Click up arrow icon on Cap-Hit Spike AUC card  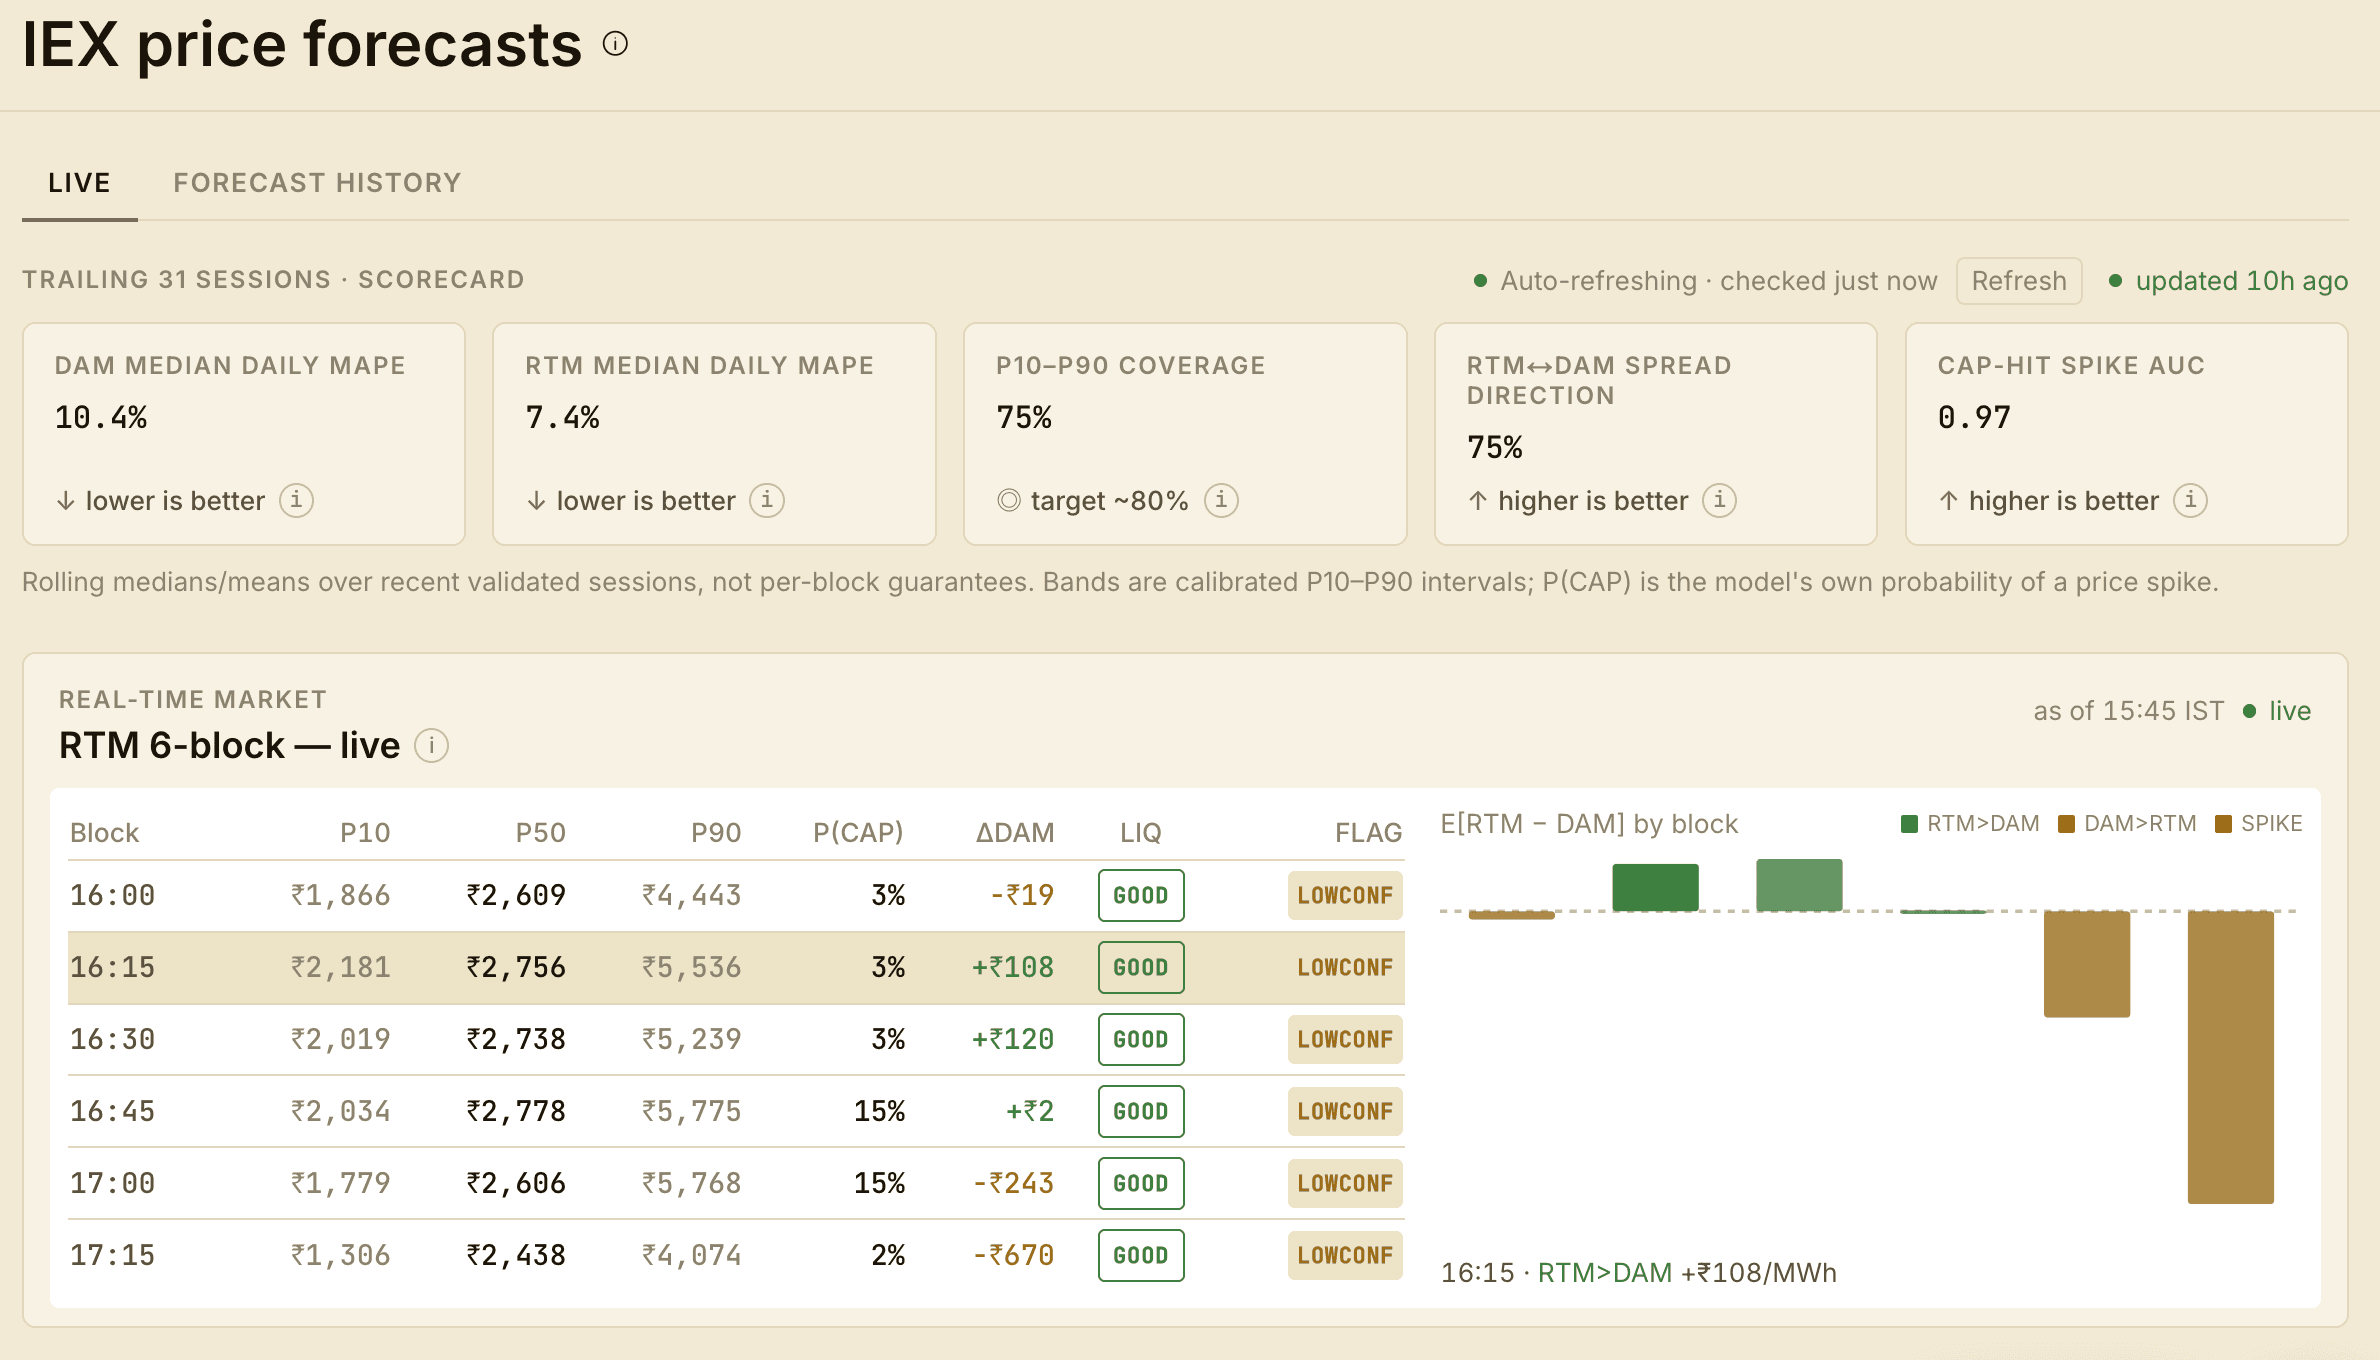[1949, 500]
